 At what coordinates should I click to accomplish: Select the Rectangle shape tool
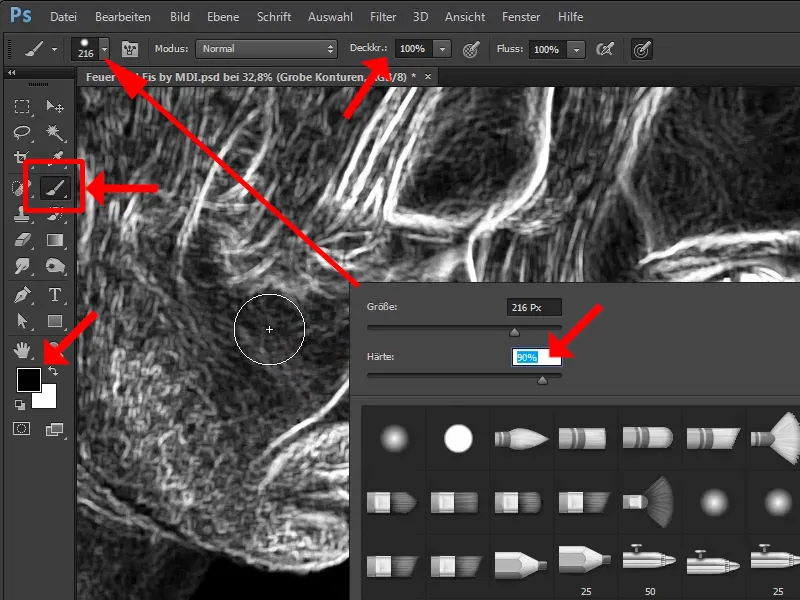pos(55,321)
